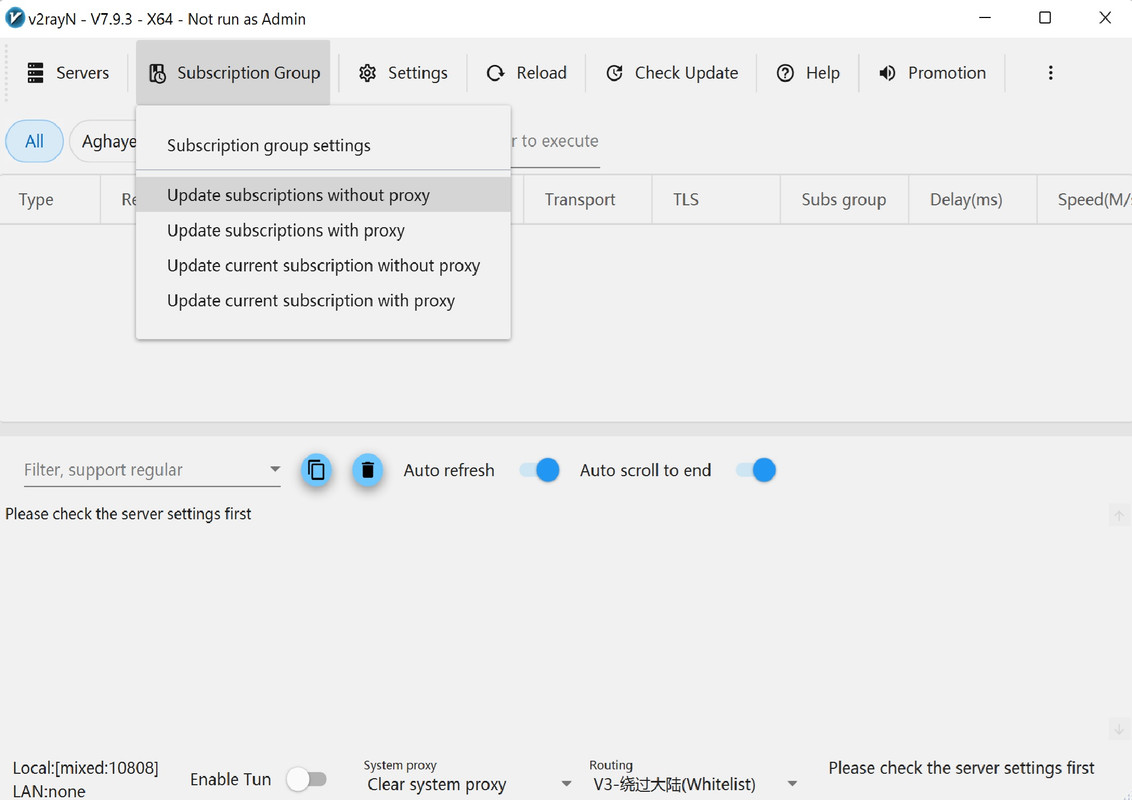The width and height of the screenshot is (1132, 800).
Task: Sort by the Subs group column header
Action: point(843,200)
